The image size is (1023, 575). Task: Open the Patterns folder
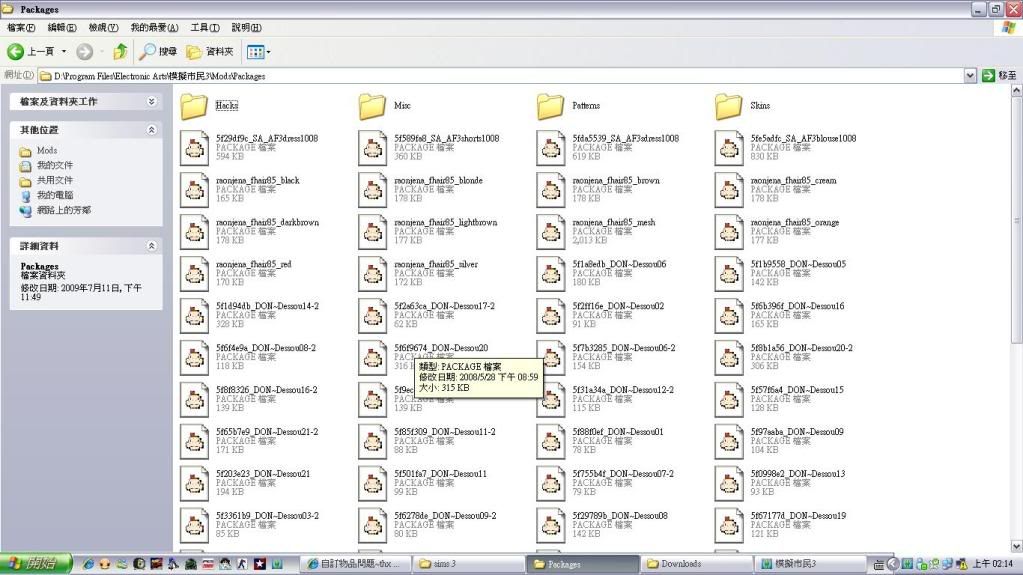(x=550, y=106)
